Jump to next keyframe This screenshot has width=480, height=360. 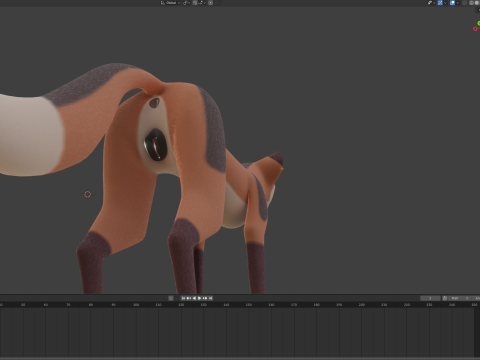(205, 298)
